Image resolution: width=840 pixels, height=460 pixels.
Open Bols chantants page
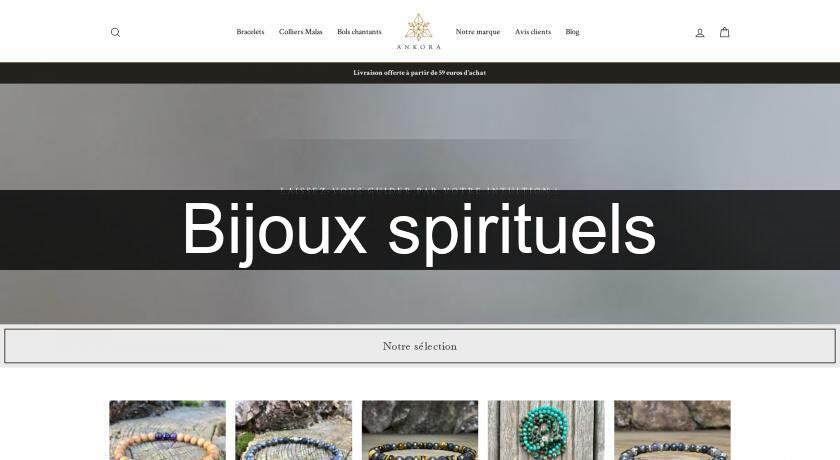point(359,32)
